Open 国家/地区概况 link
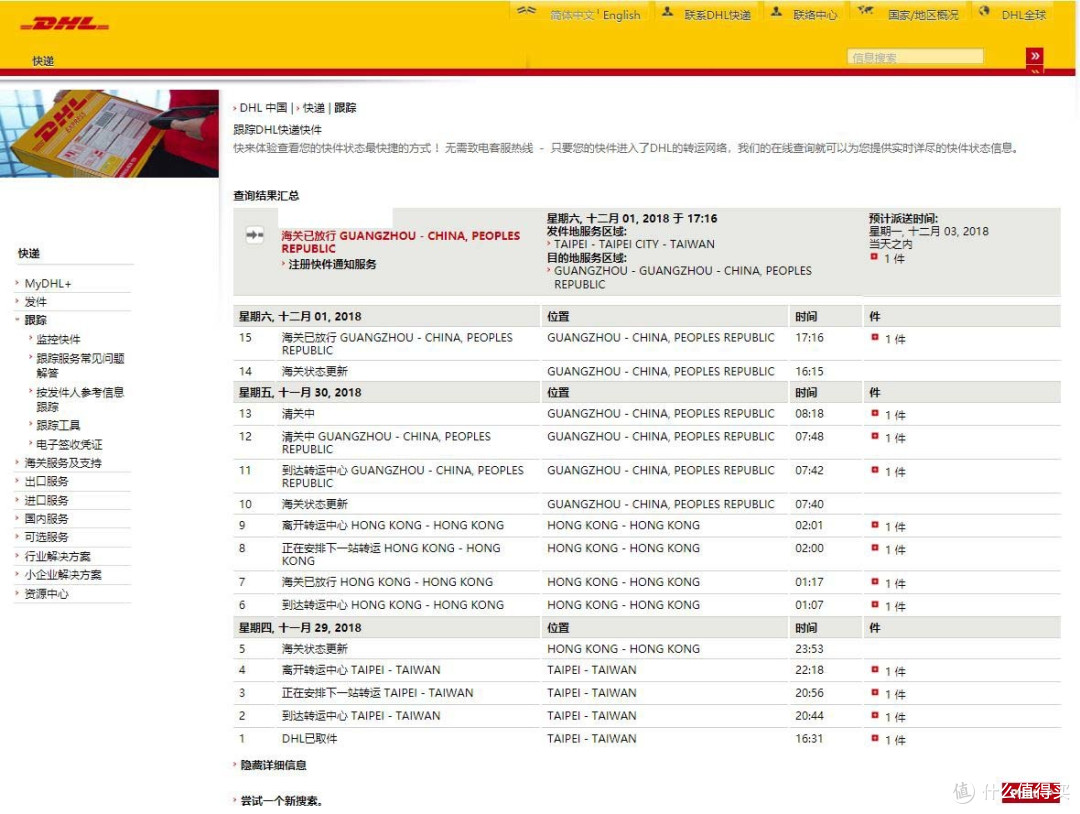The image size is (1080, 814). tap(923, 15)
